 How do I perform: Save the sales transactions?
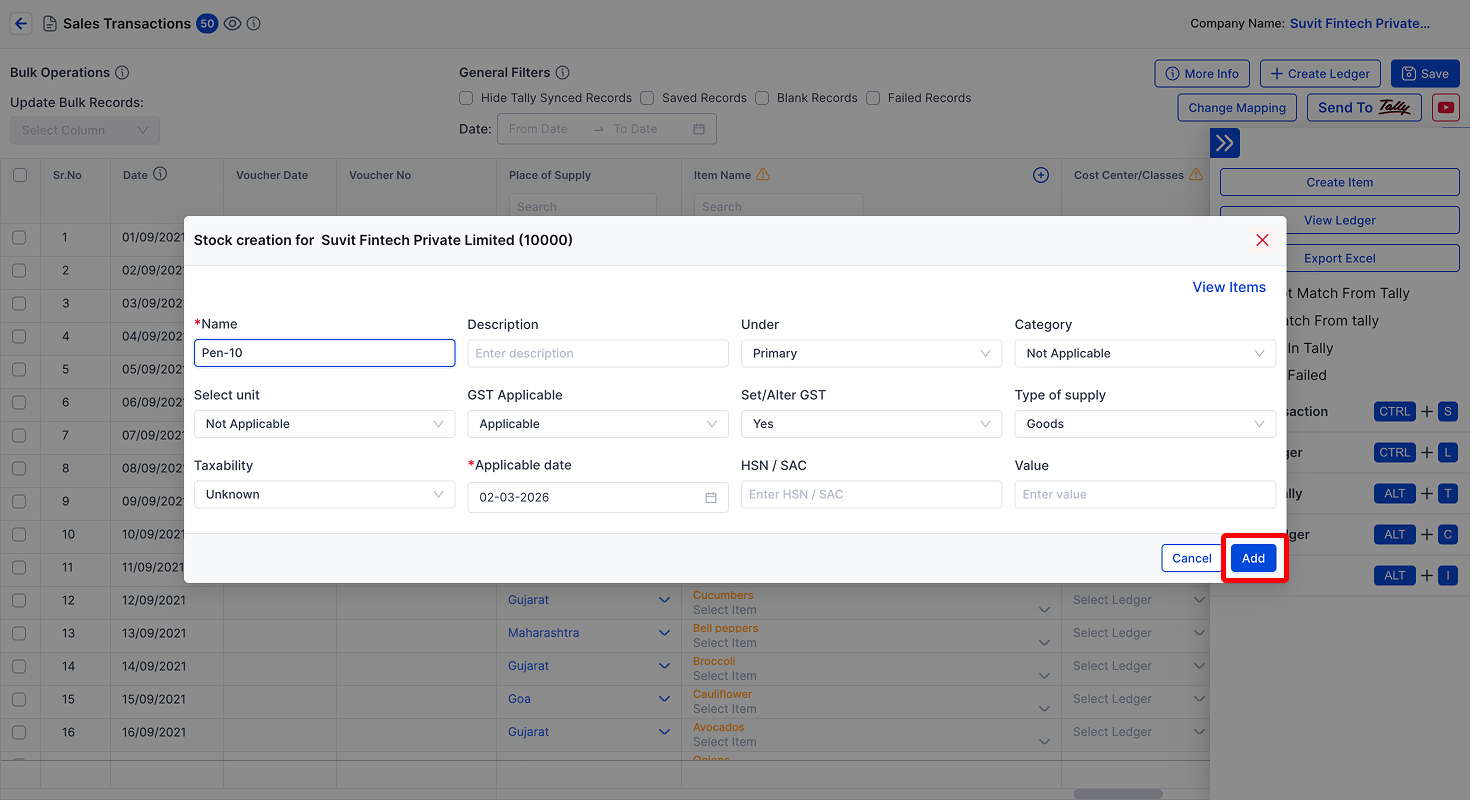tap(1425, 73)
